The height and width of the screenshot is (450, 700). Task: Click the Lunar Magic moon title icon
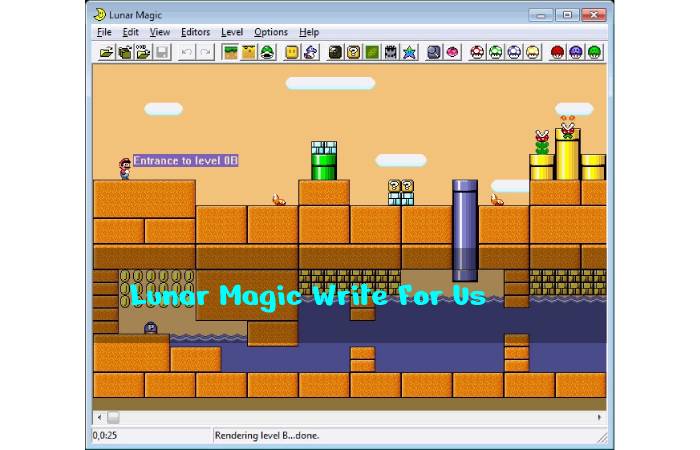click(100, 15)
